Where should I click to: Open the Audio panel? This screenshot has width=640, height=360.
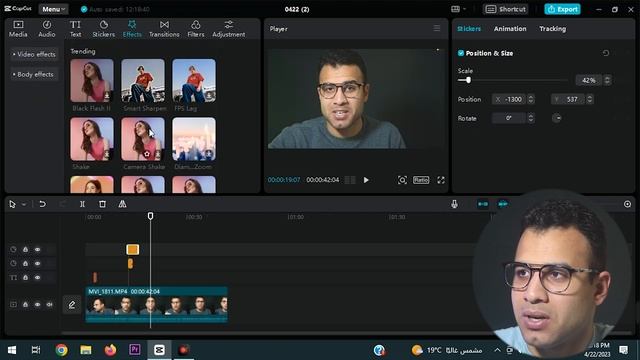[x=47, y=29]
